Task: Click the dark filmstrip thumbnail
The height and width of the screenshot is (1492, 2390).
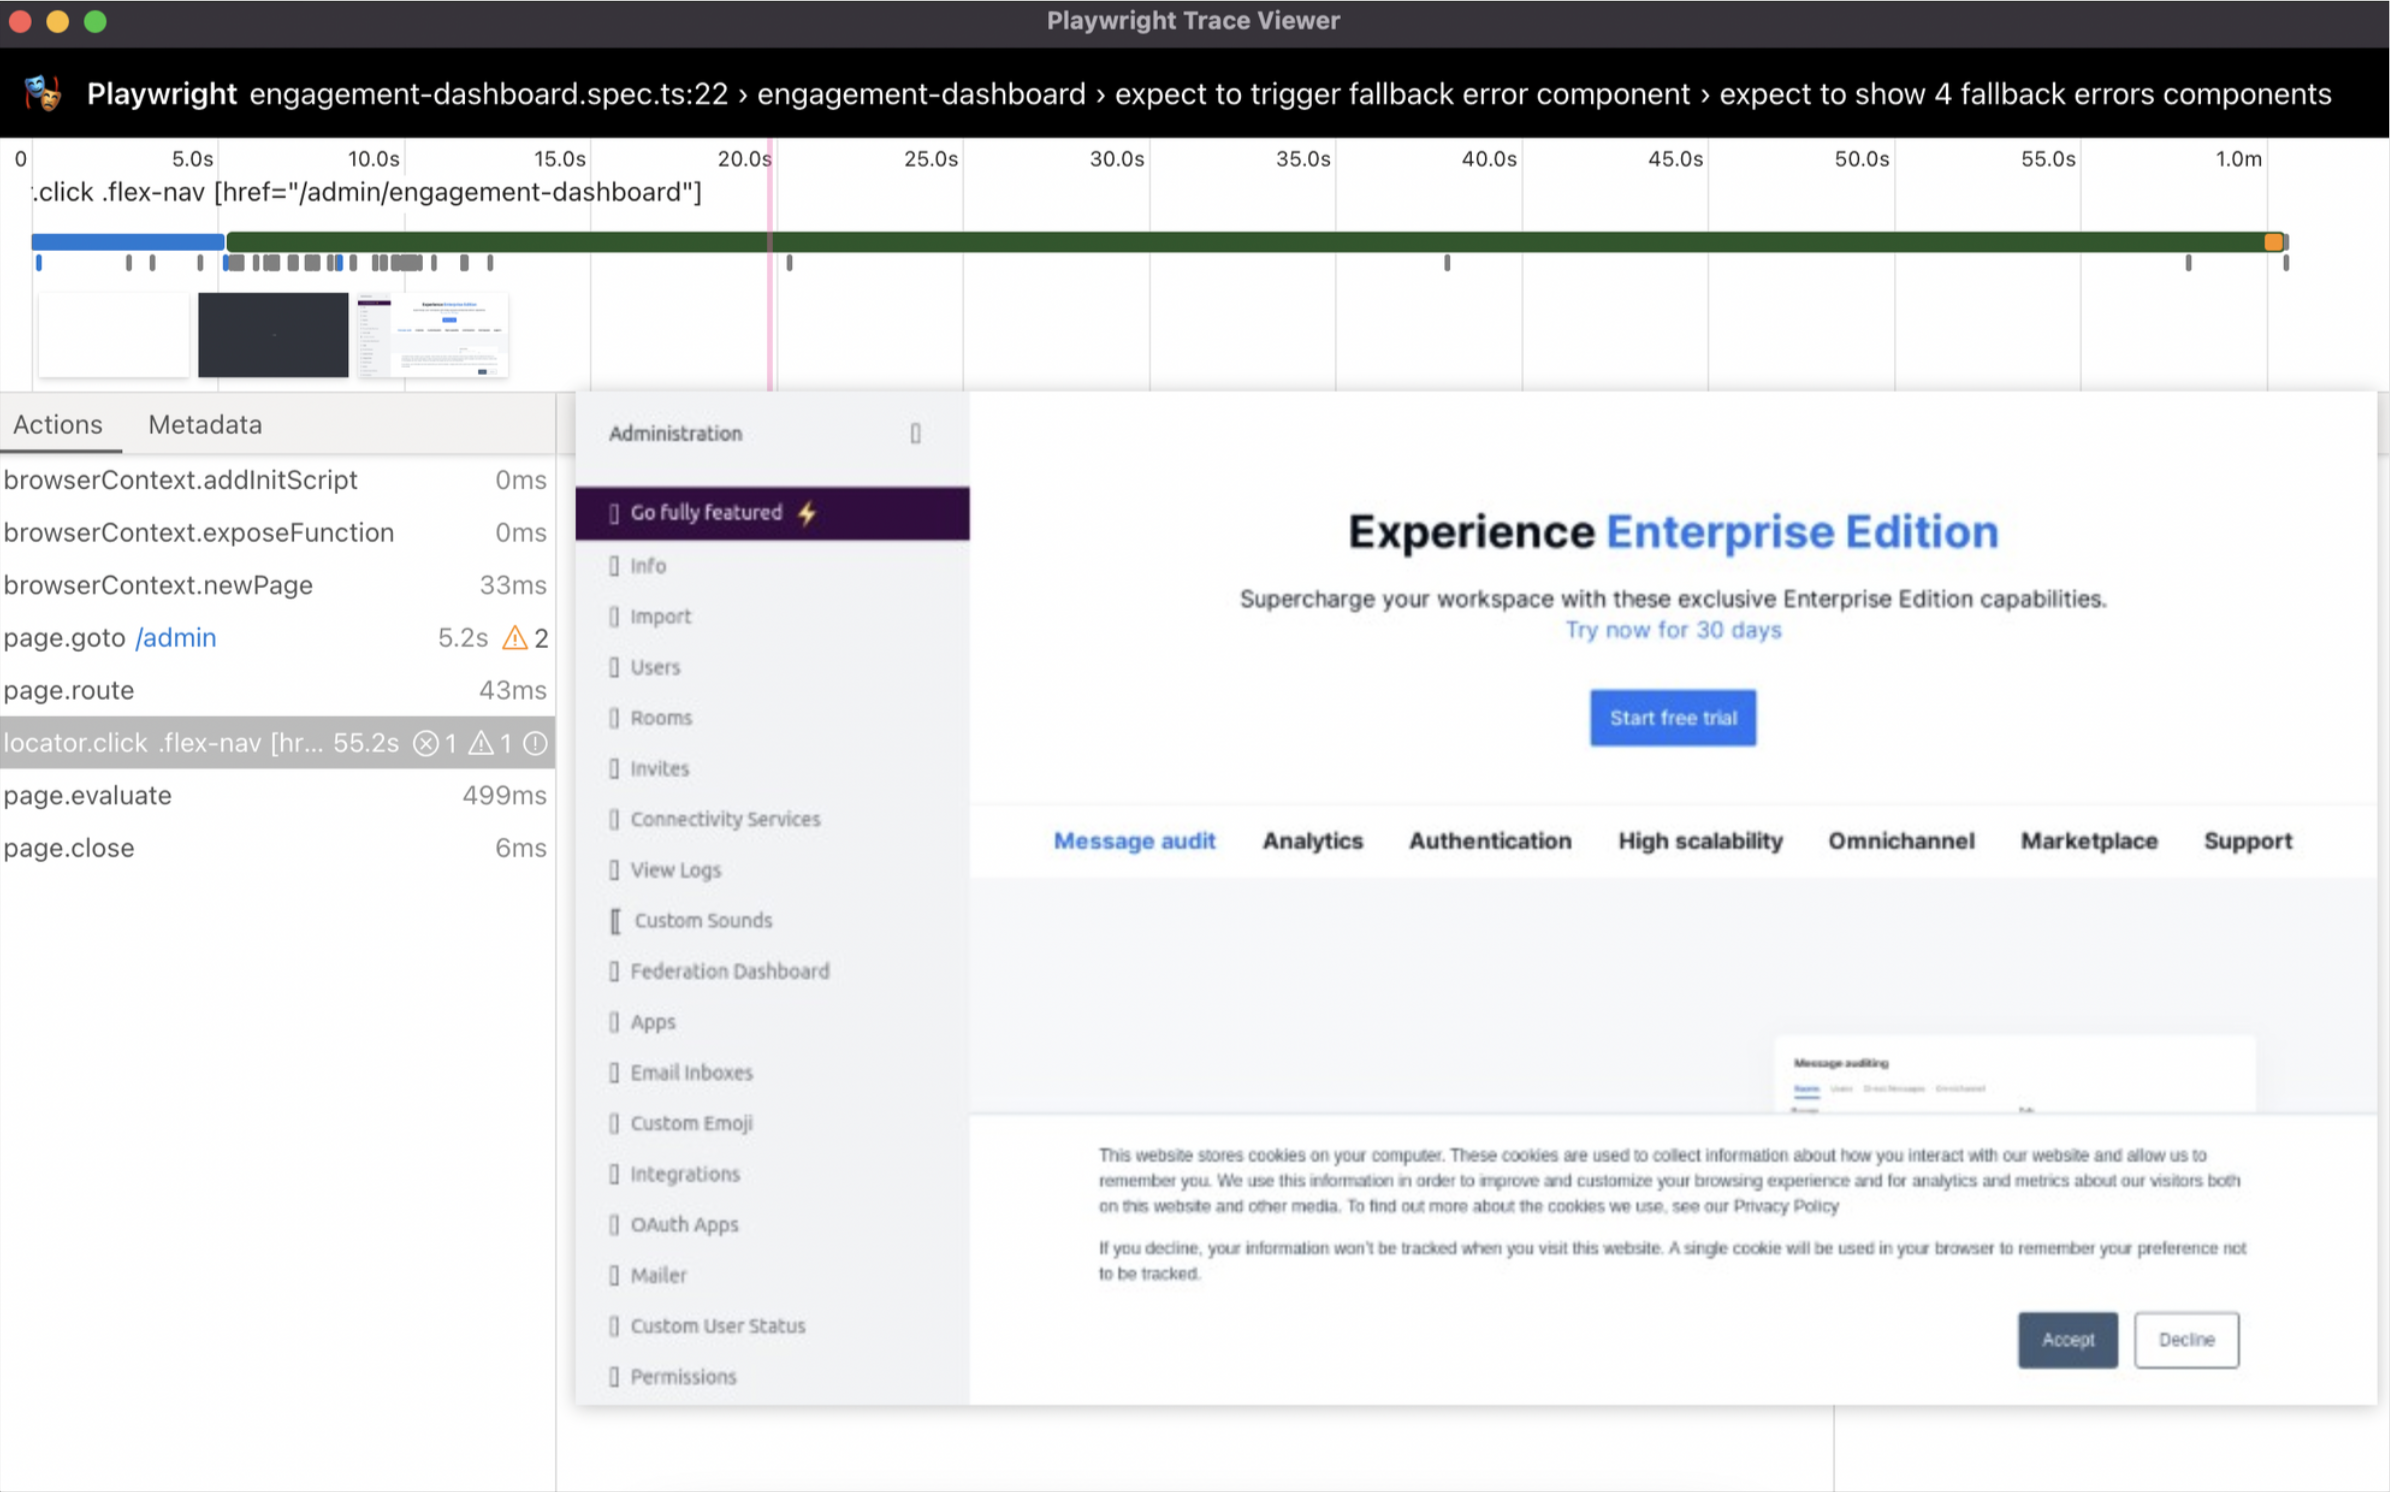Action: [x=273, y=335]
